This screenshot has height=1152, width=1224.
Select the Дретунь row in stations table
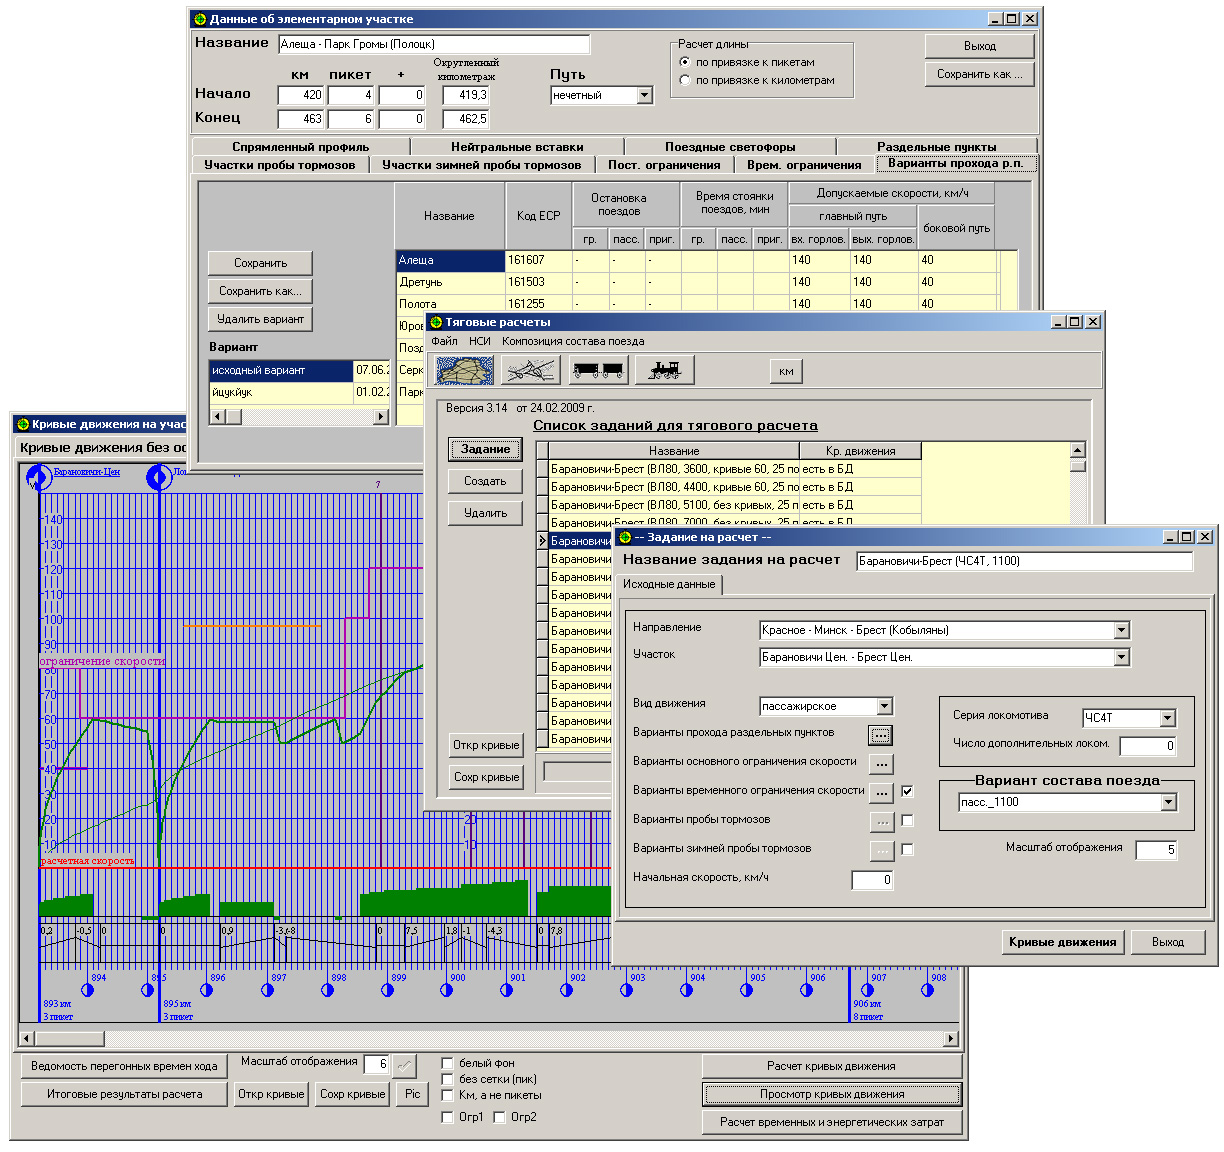coord(696,282)
